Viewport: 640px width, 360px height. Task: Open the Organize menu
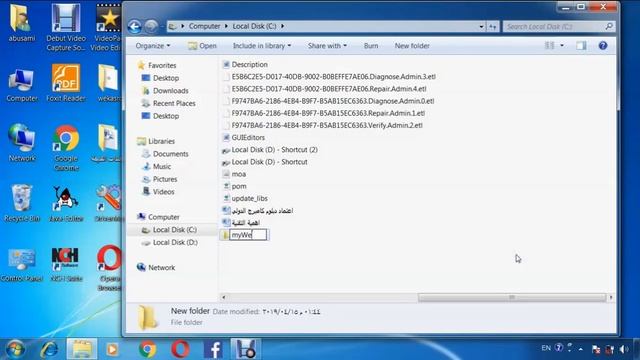click(x=153, y=46)
